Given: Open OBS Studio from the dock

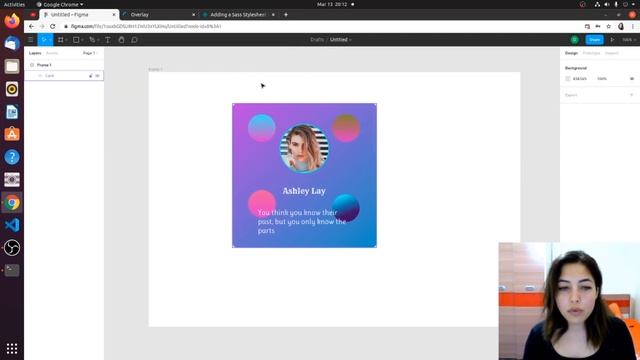Looking at the screenshot, I should click(12, 248).
